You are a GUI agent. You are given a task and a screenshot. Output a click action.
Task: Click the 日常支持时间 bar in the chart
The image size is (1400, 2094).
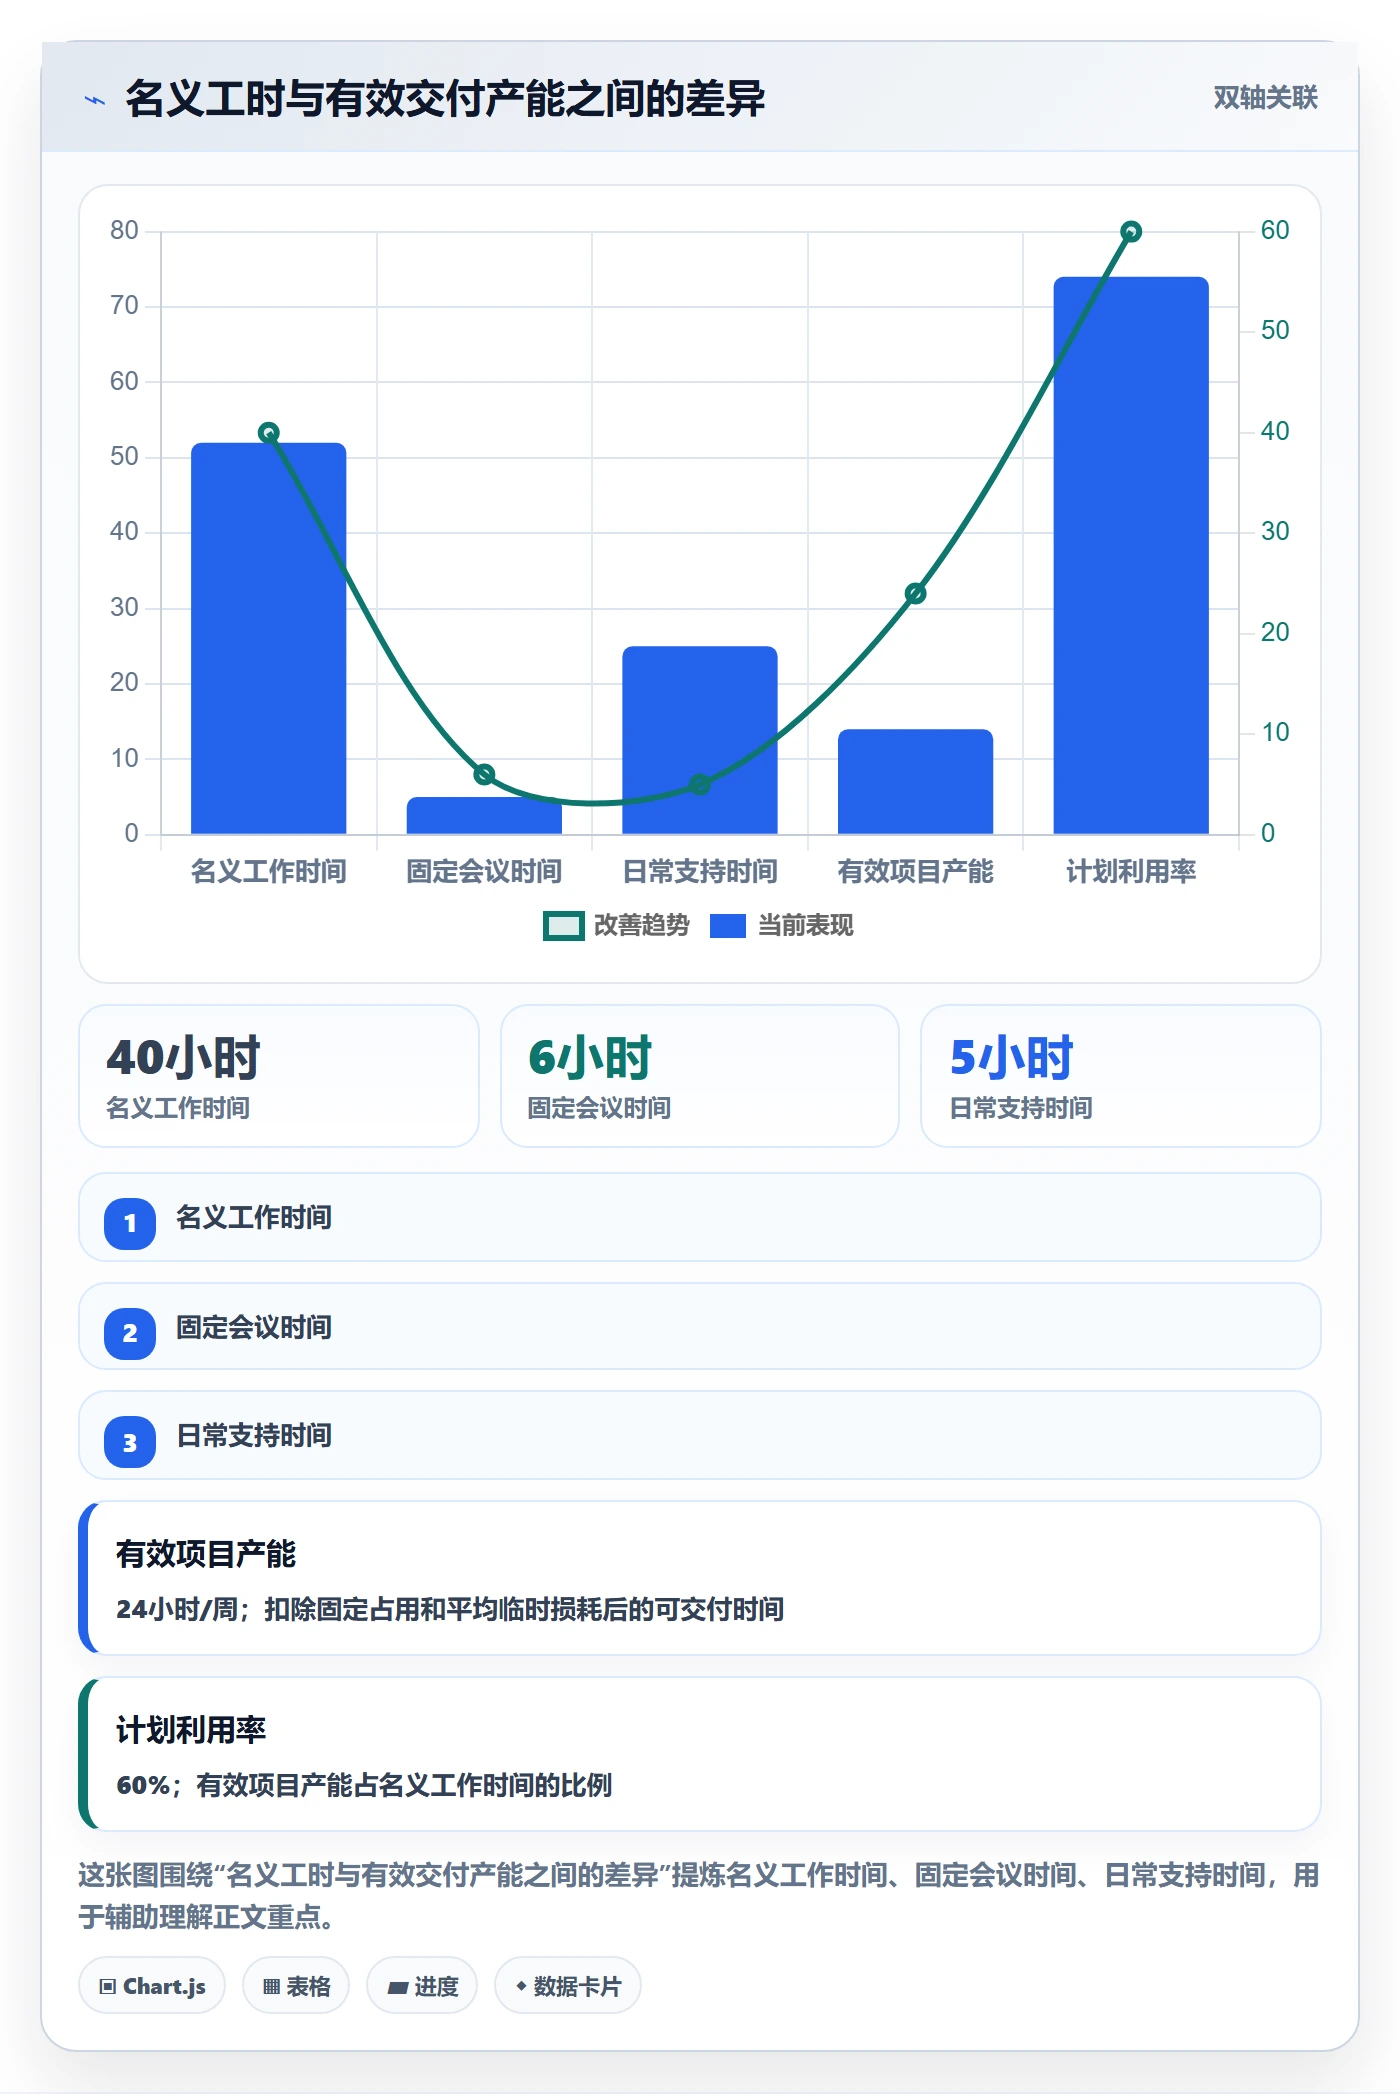tap(700, 740)
